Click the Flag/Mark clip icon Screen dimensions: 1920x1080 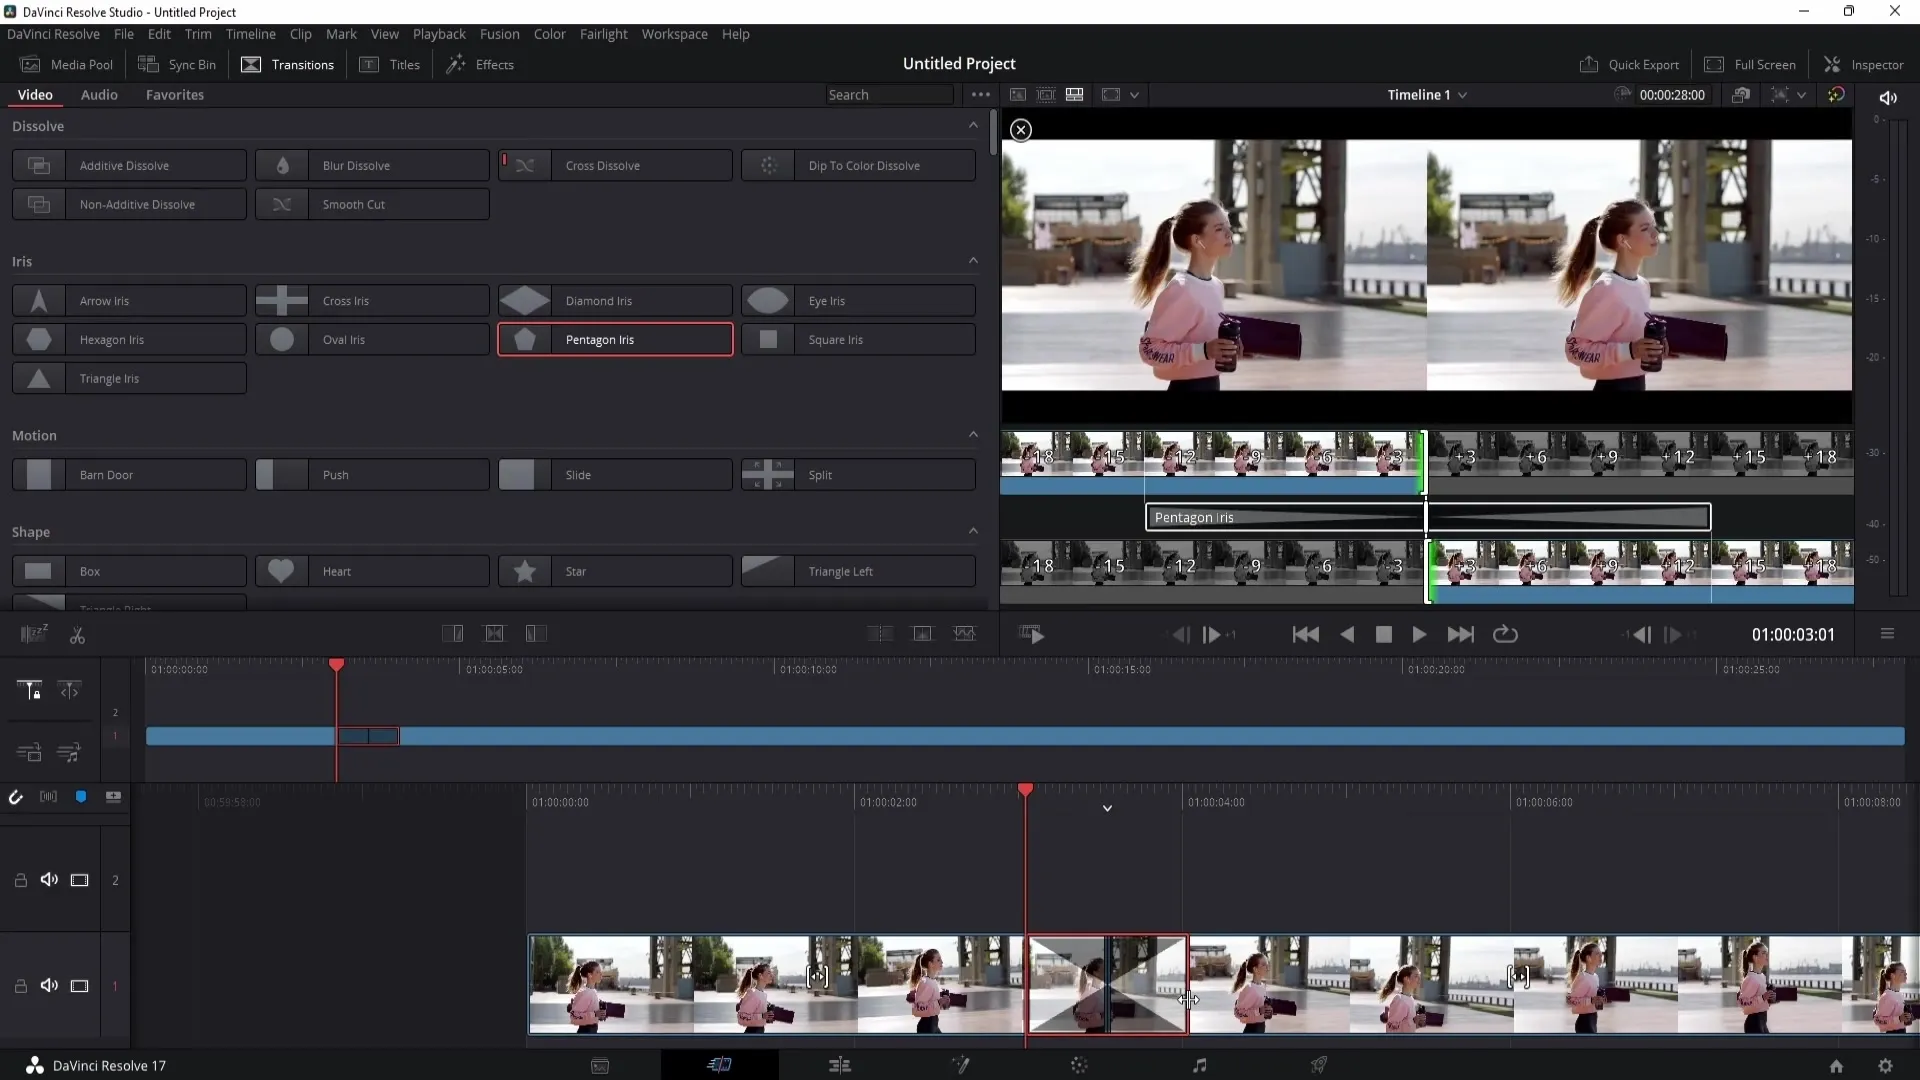coord(80,796)
